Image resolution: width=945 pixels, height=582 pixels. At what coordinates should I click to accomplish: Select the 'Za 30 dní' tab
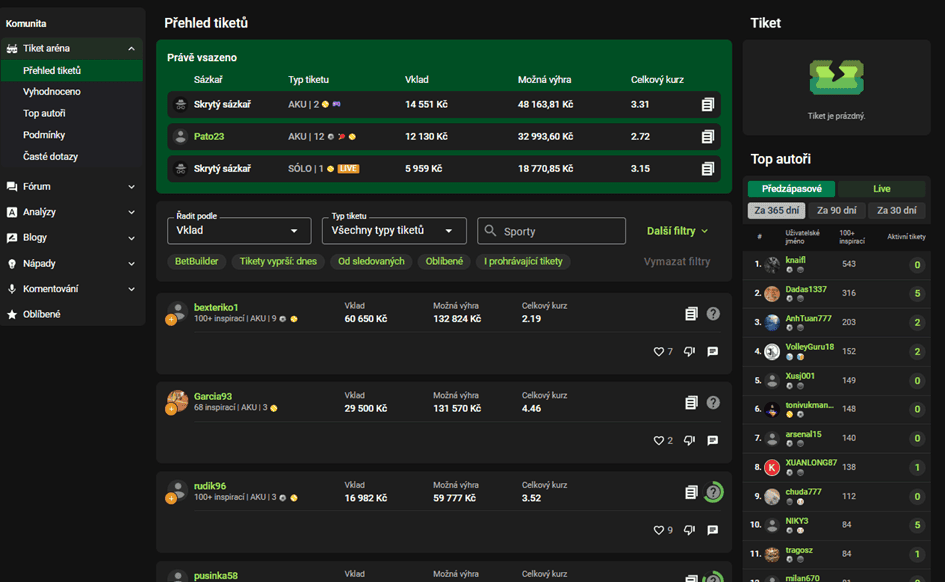[x=897, y=211]
